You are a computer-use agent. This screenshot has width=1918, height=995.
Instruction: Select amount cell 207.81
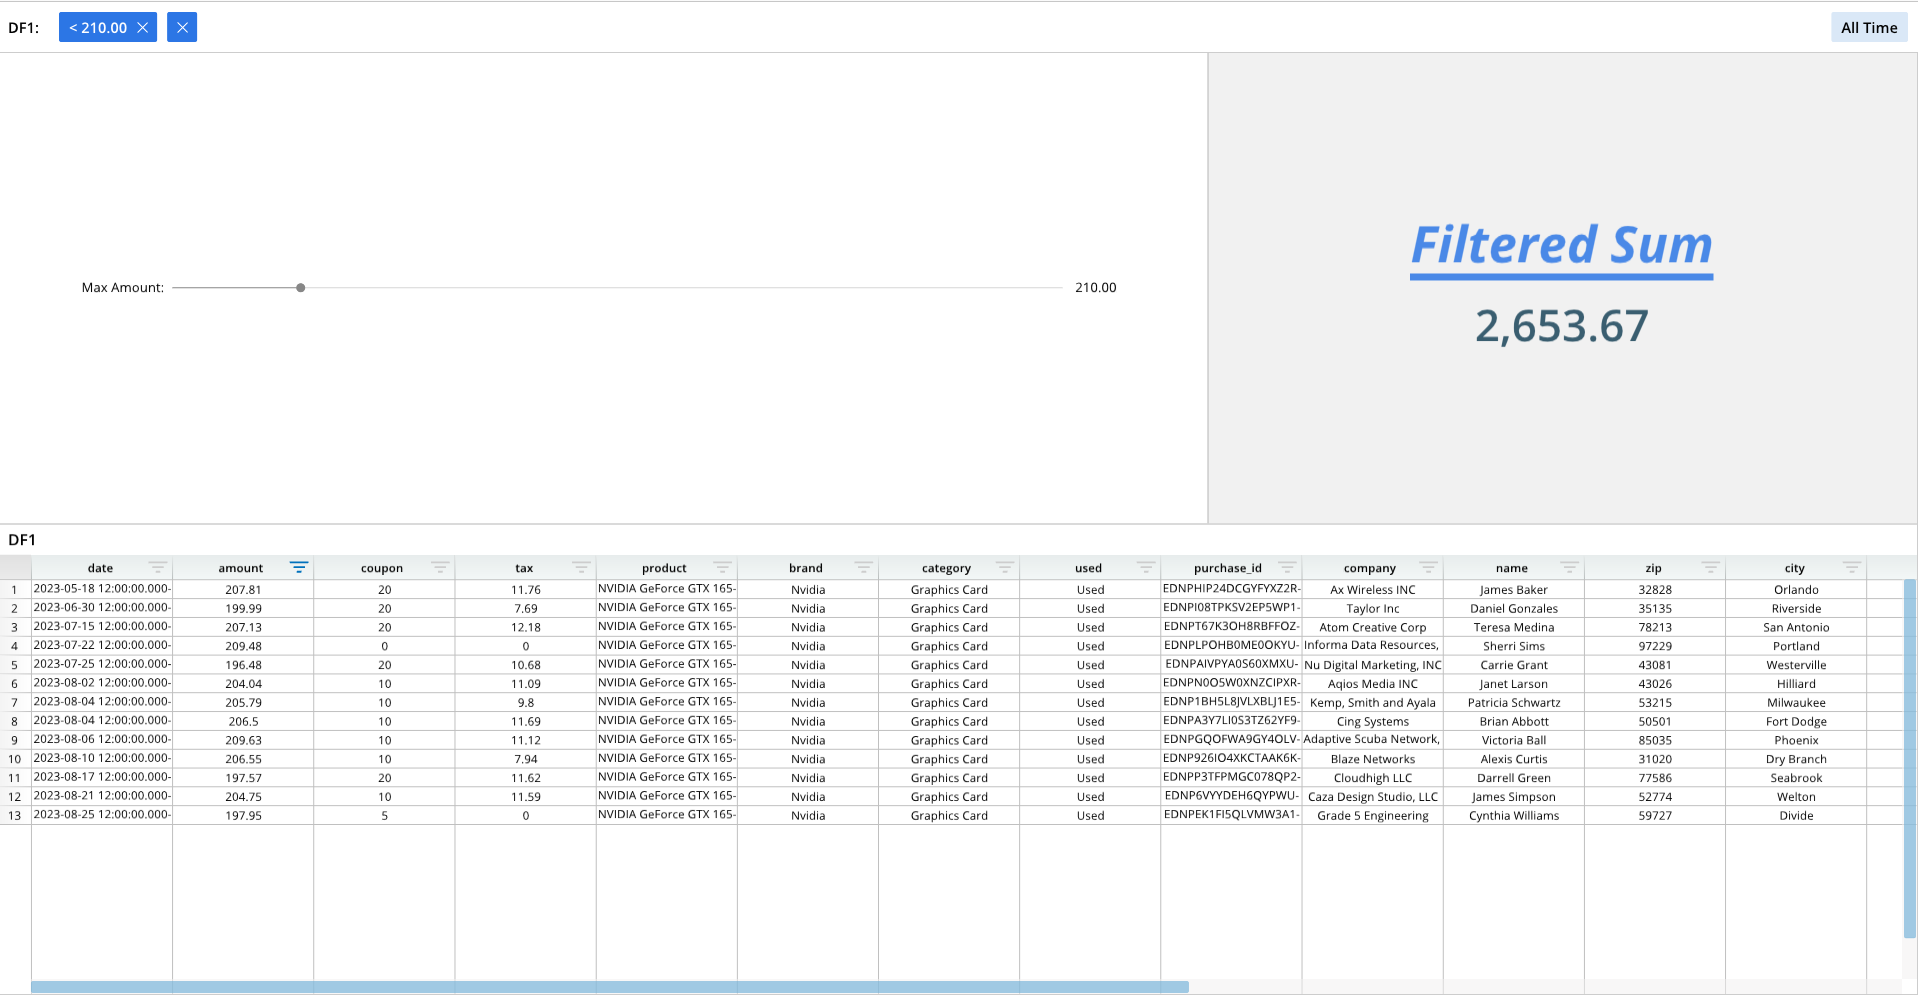243,590
